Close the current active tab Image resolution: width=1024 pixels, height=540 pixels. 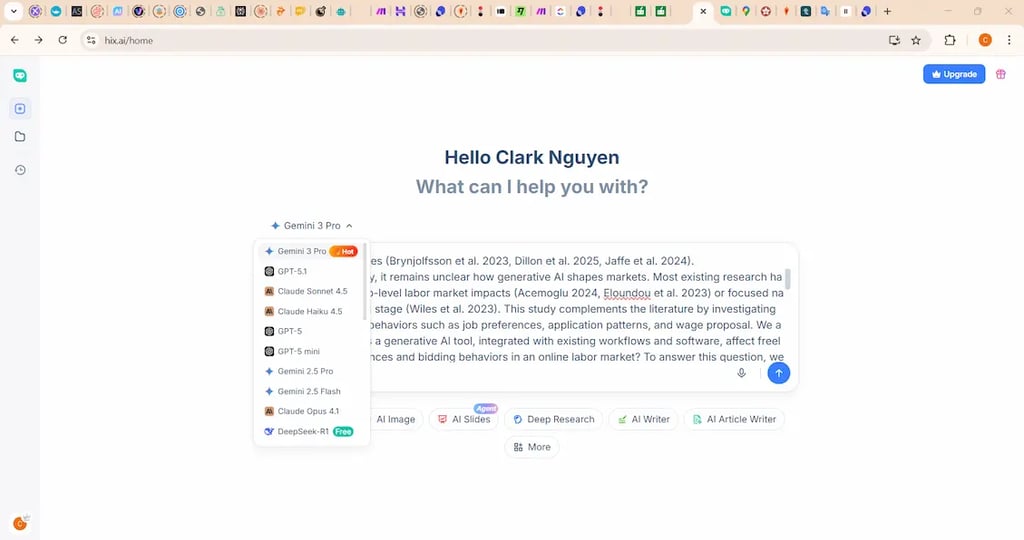click(703, 11)
